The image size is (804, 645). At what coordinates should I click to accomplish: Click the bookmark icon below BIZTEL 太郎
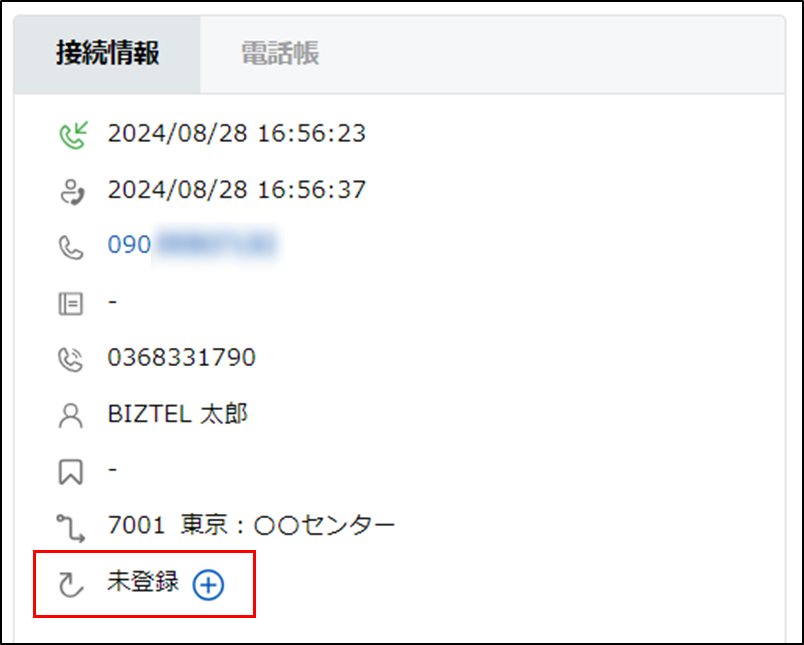pyautogui.click(x=70, y=472)
